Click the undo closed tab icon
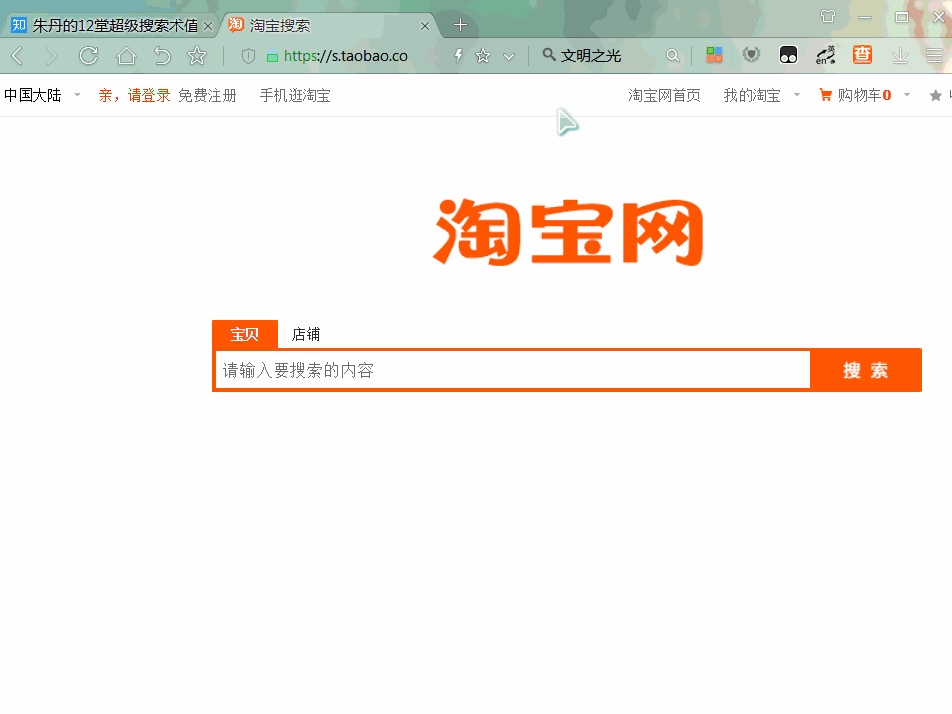952x714 pixels. point(162,56)
